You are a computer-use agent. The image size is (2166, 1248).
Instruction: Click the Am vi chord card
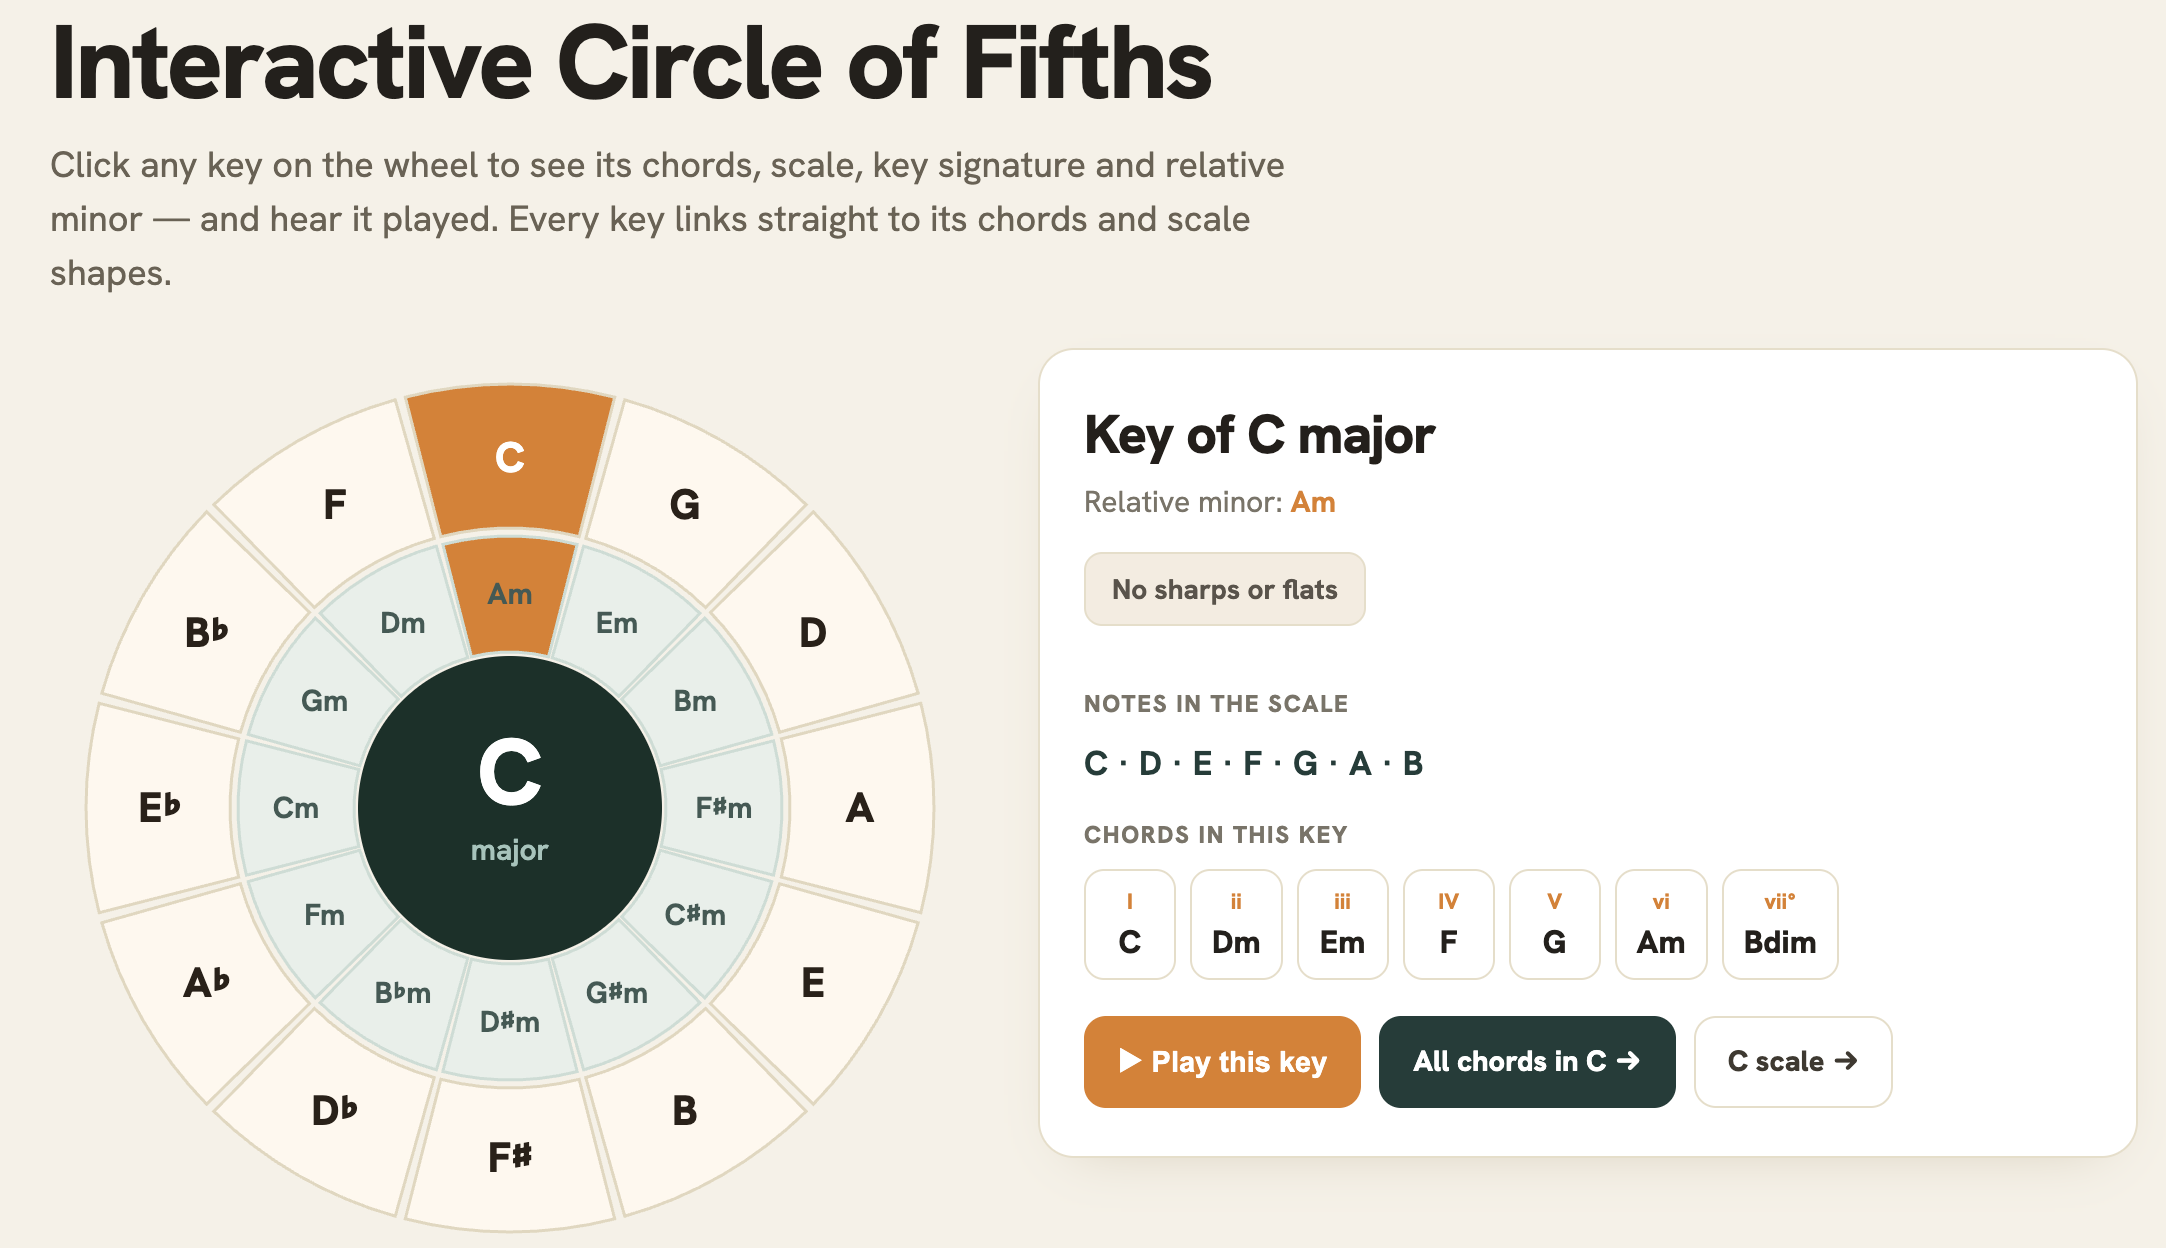(1660, 924)
